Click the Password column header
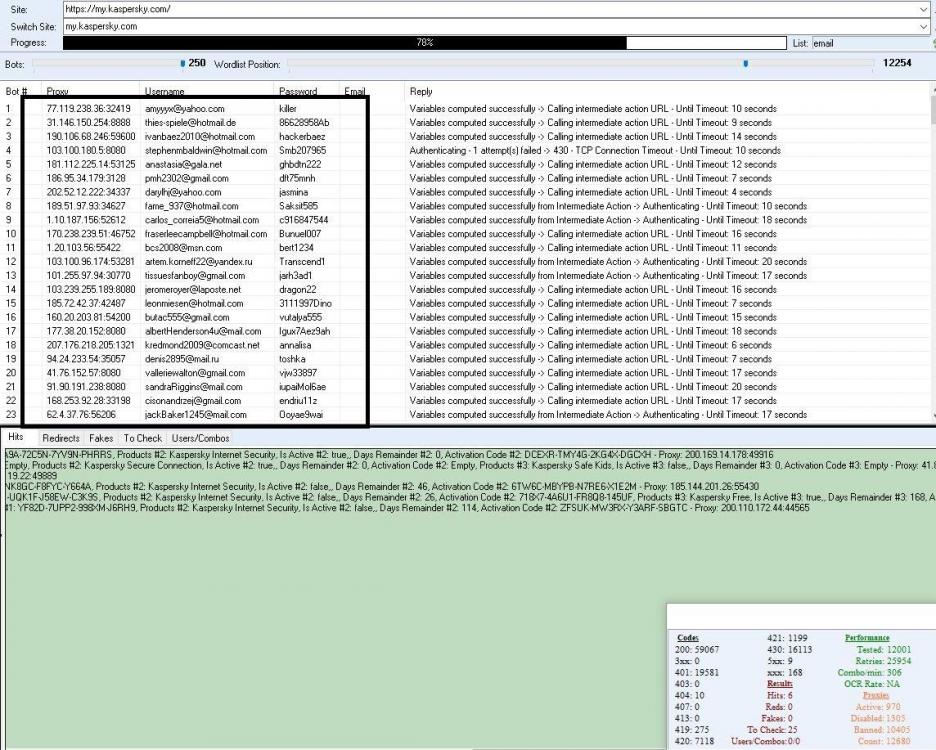The image size is (936, 750). click(x=297, y=91)
